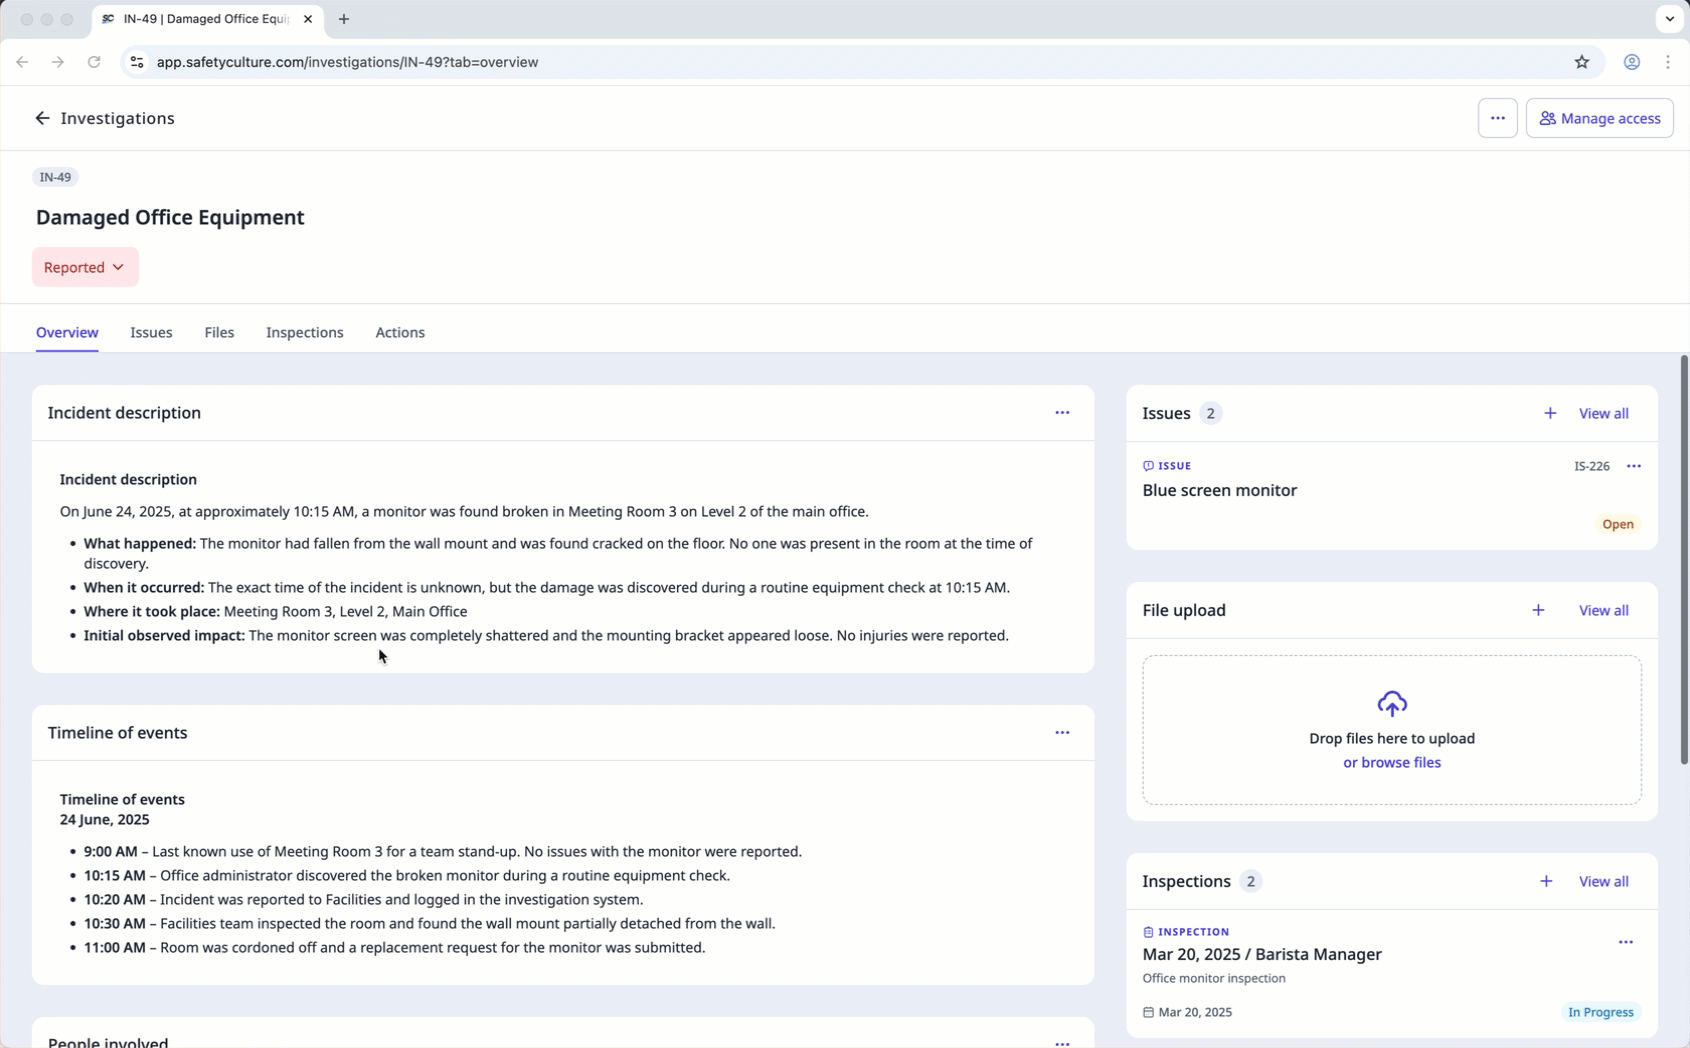Expand the tab search dropdown arrow
Image resolution: width=1690 pixels, height=1048 pixels.
click(x=1669, y=19)
